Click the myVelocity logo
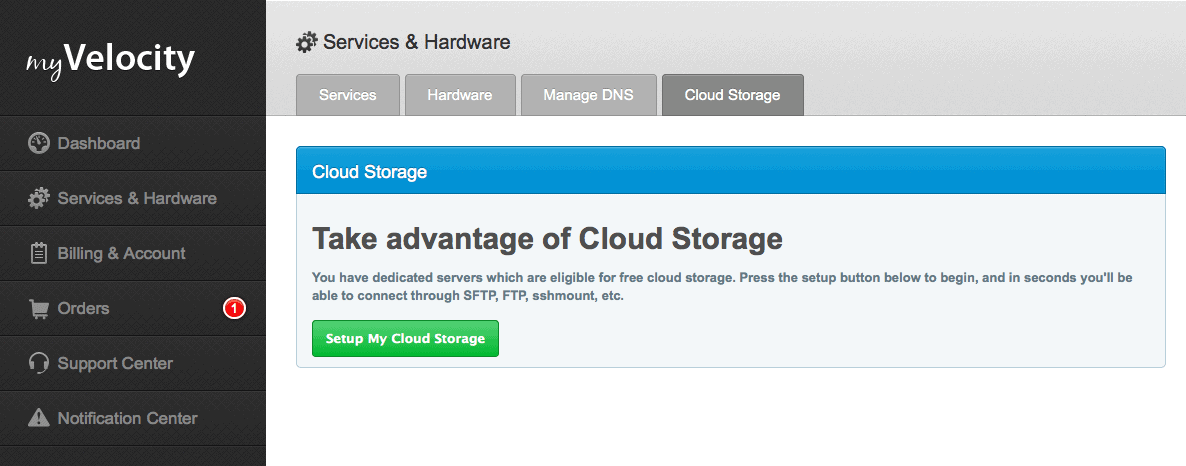 110,60
